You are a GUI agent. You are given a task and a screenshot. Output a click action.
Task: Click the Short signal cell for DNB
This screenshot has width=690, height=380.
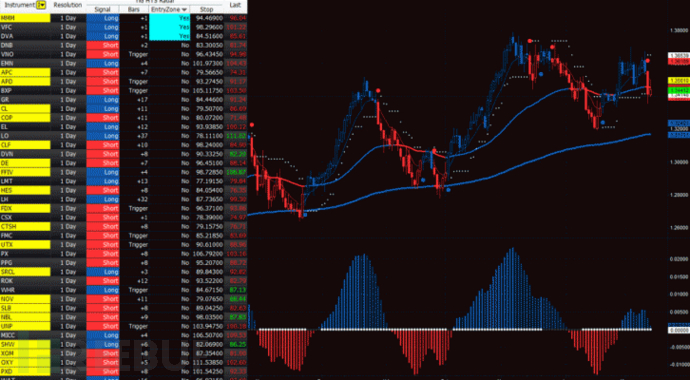click(x=103, y=45)
